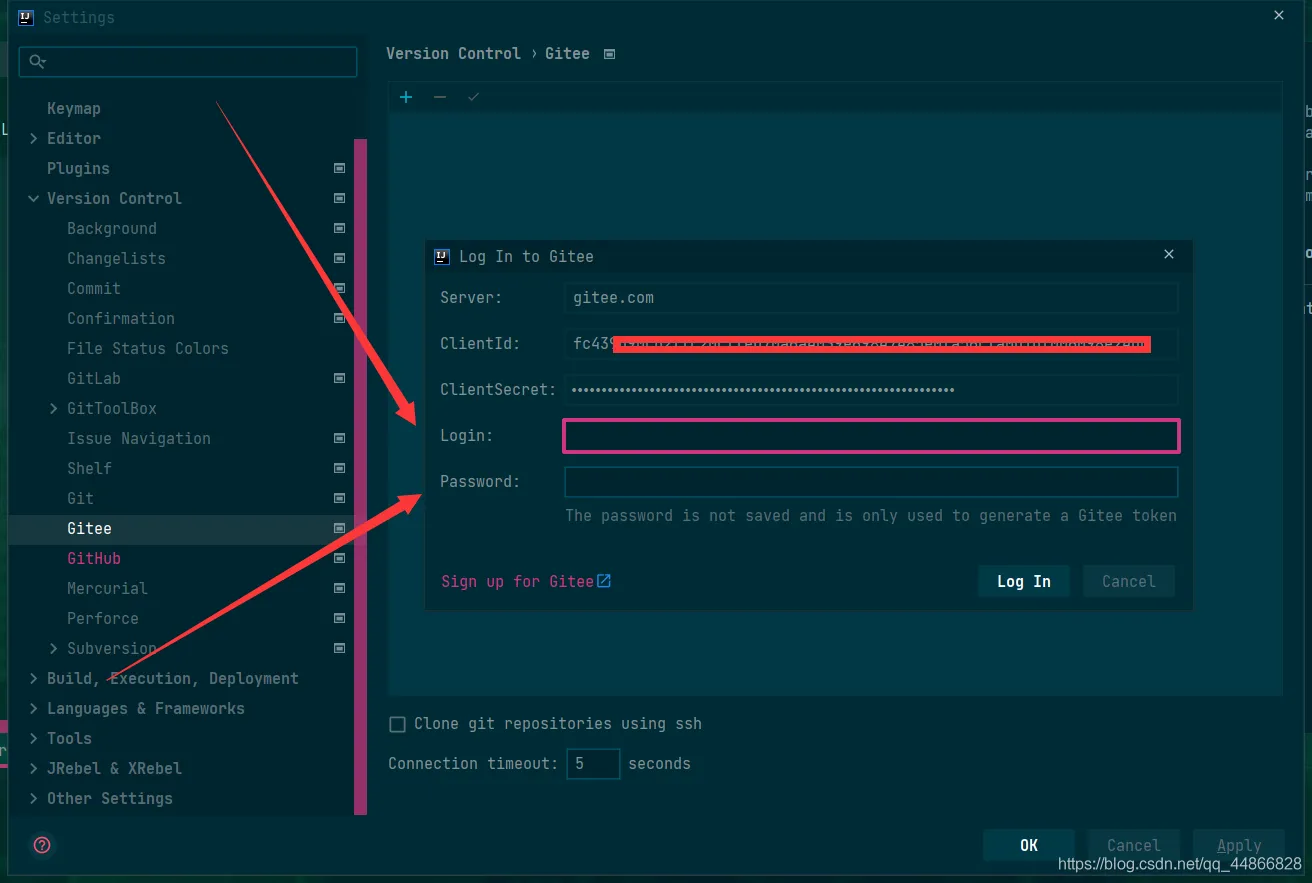Expand Other Settings node
The height and width of the screenshot is (883, 1312).
coord(34,798)
